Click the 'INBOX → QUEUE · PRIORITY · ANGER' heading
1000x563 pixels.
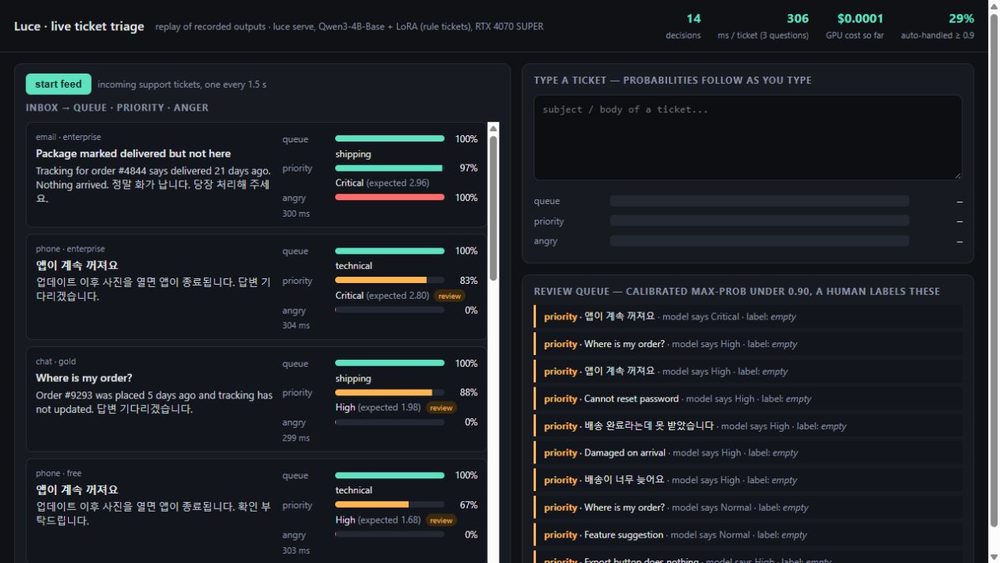tap(117, 108)
